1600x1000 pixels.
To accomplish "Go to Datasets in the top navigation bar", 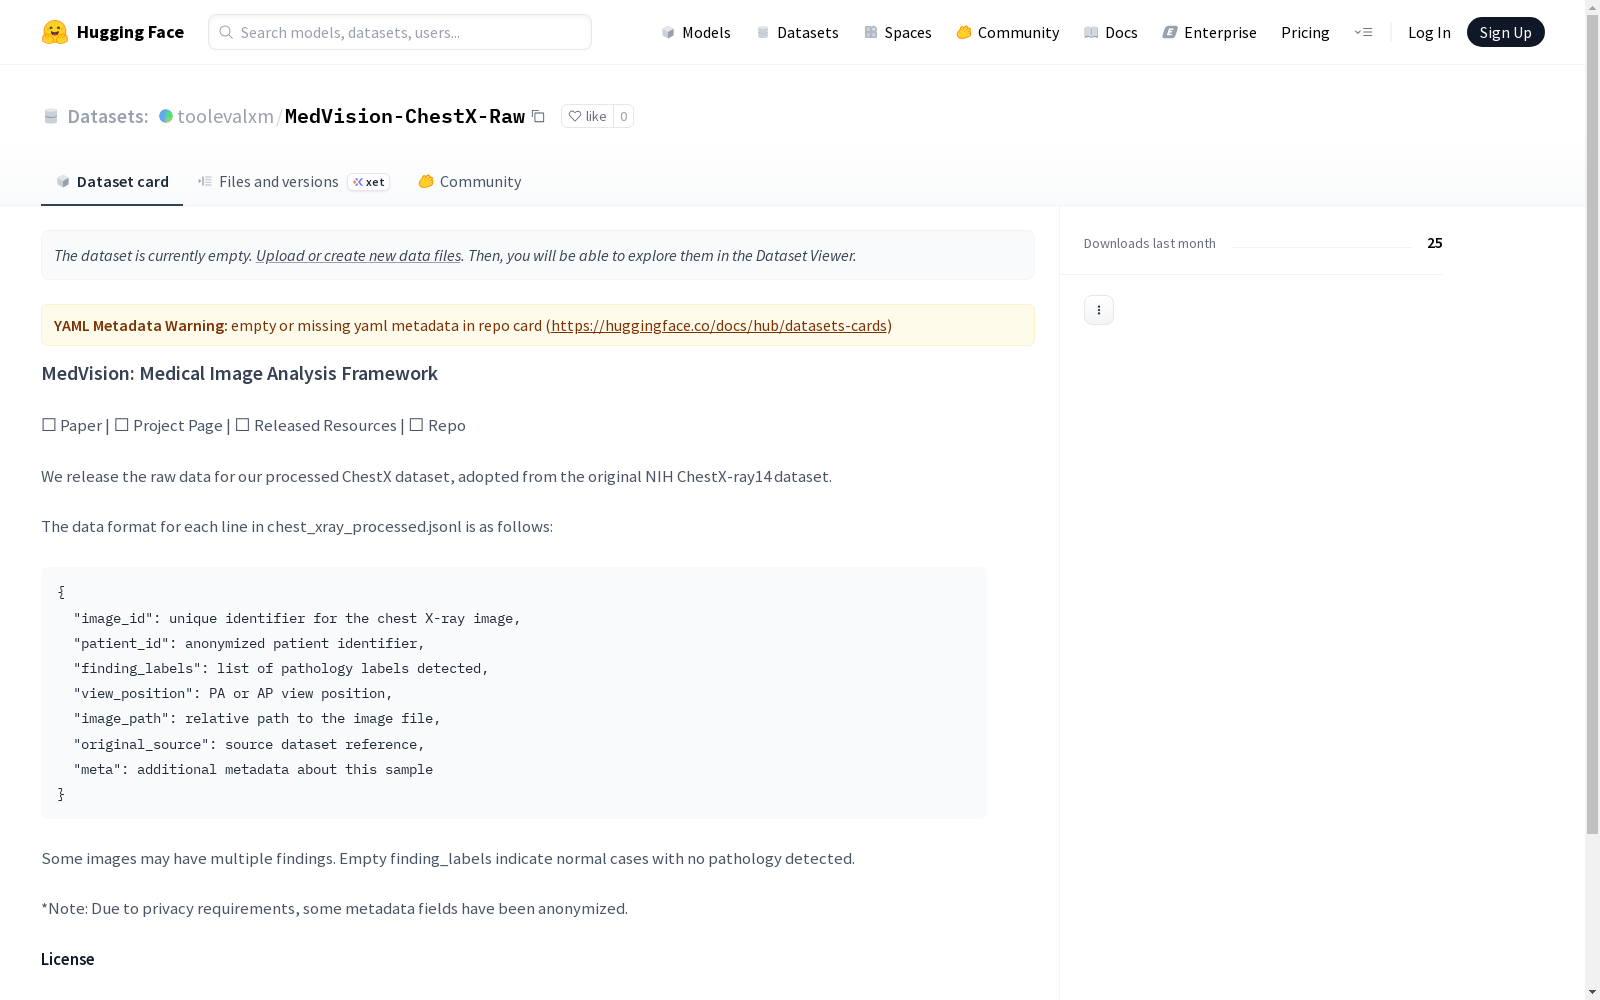I will 797,32.
